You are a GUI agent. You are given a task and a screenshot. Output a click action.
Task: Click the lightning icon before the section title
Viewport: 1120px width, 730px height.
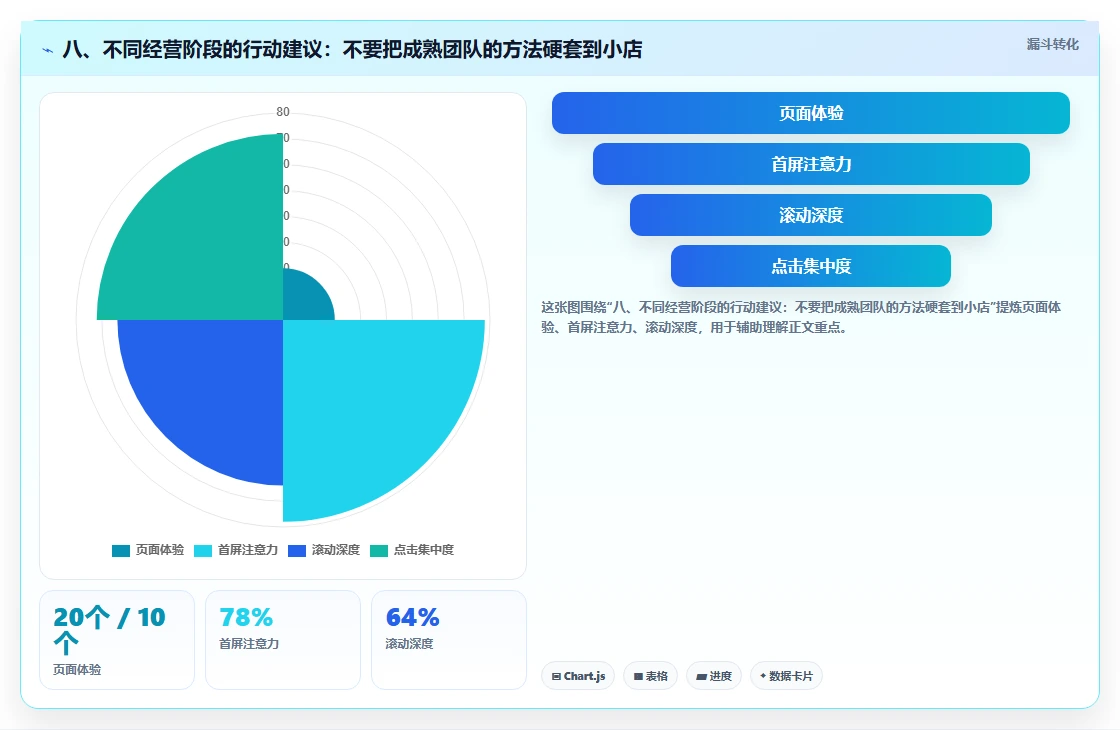(x=48, y=50)
